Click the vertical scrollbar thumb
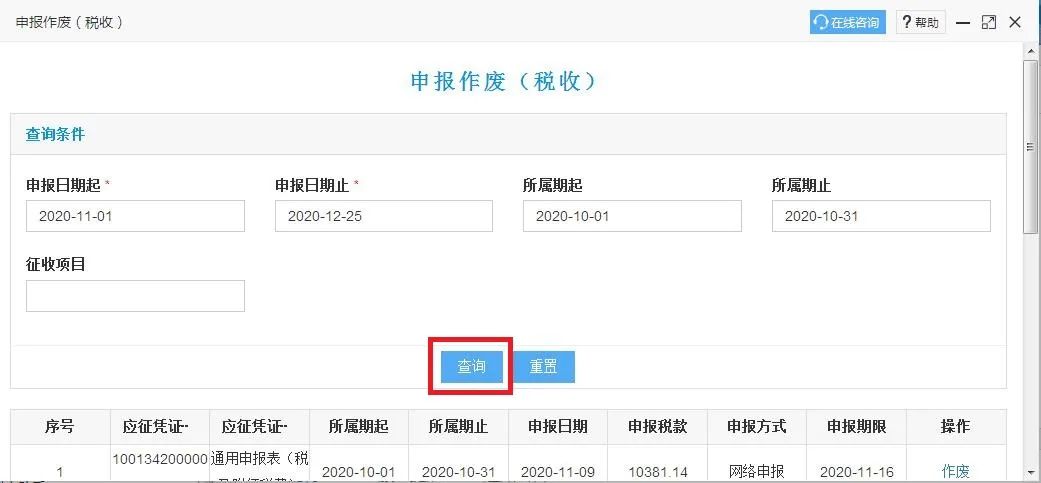1041x483 pixels. (x=1030, y=147)
